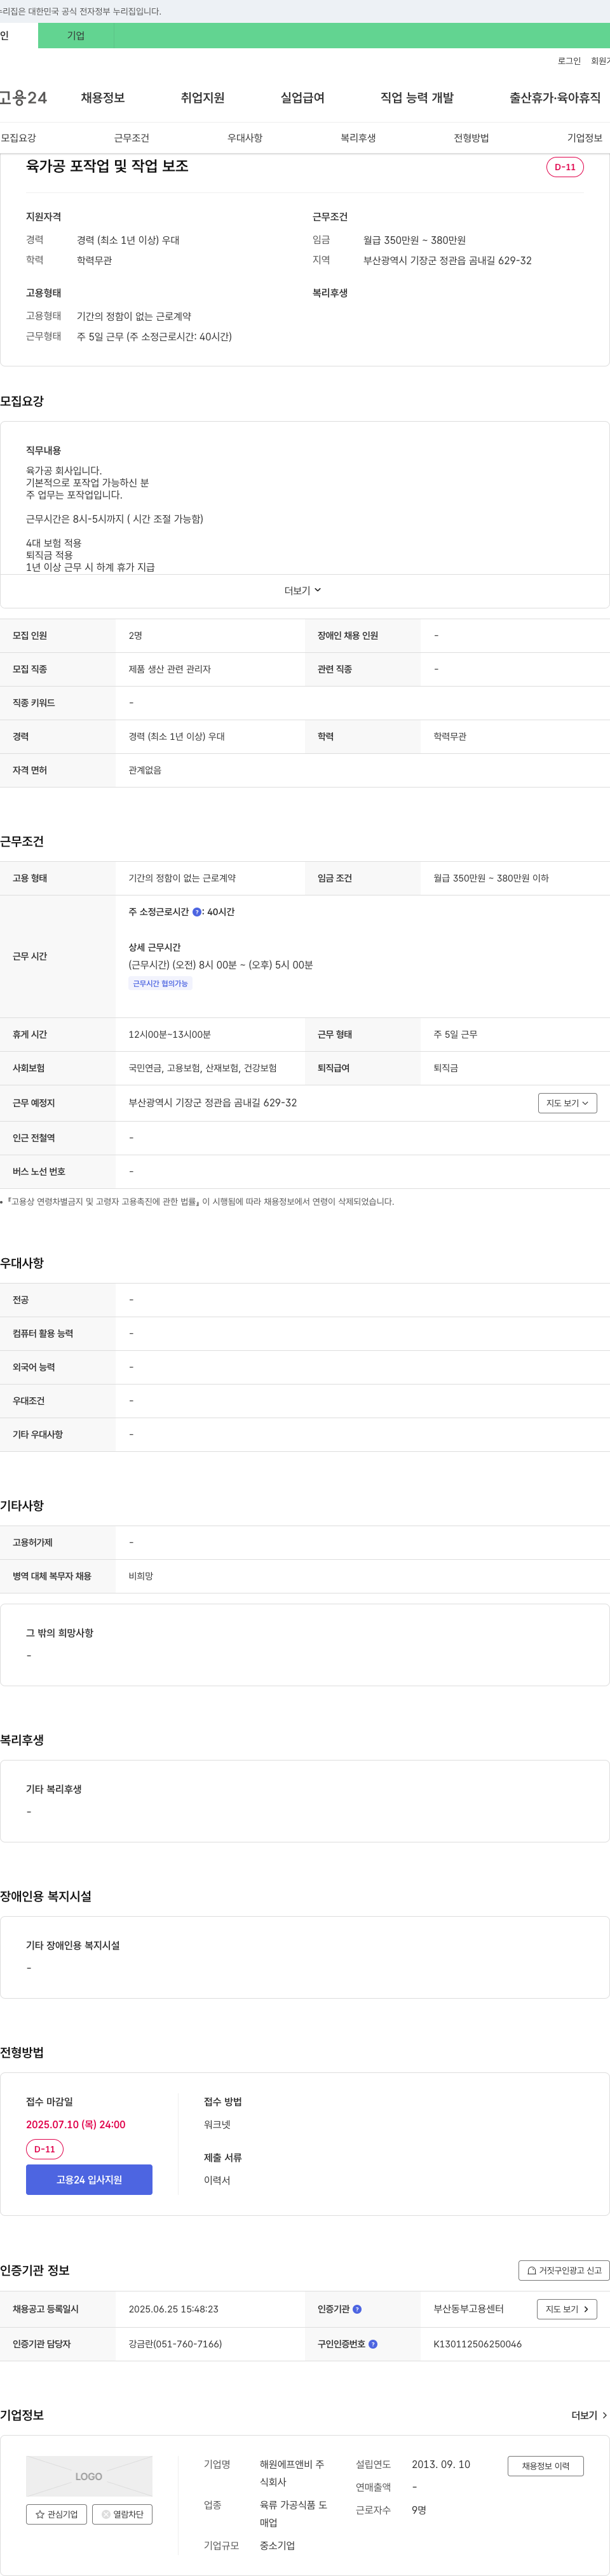This screenshot has height=2576, width=610.
Task: Expand 지도 보기 for 근무 예정지
Action: (x=567, y=1103)
